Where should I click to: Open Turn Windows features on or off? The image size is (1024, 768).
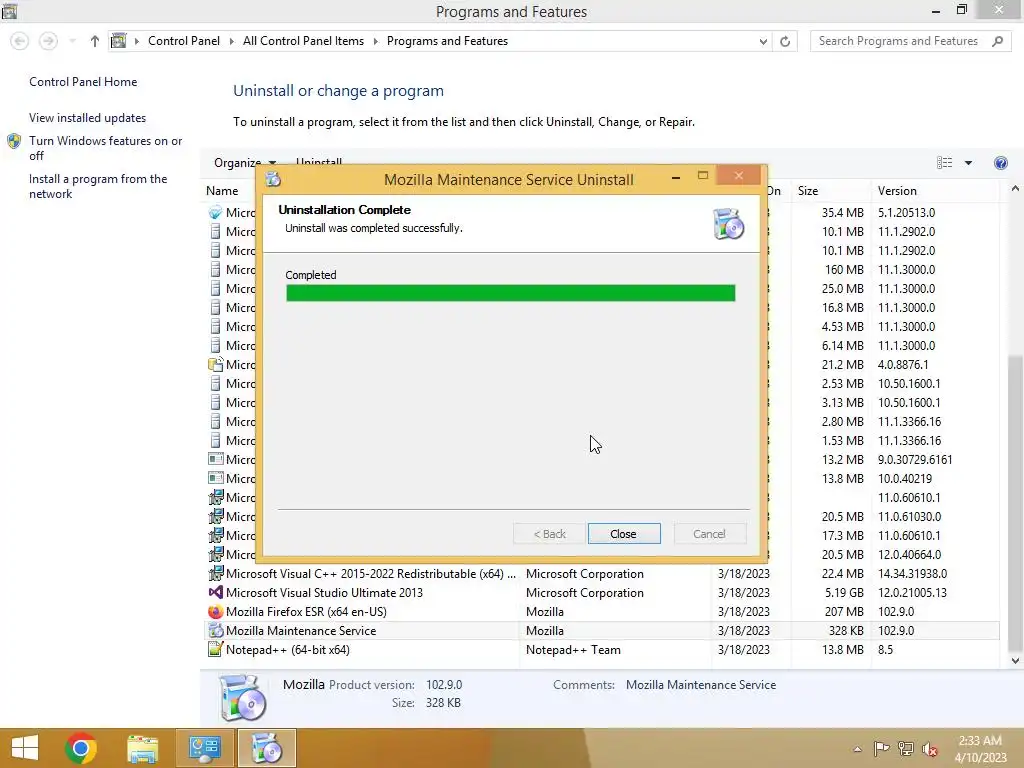pyautogui.click(x=105, y=148)
